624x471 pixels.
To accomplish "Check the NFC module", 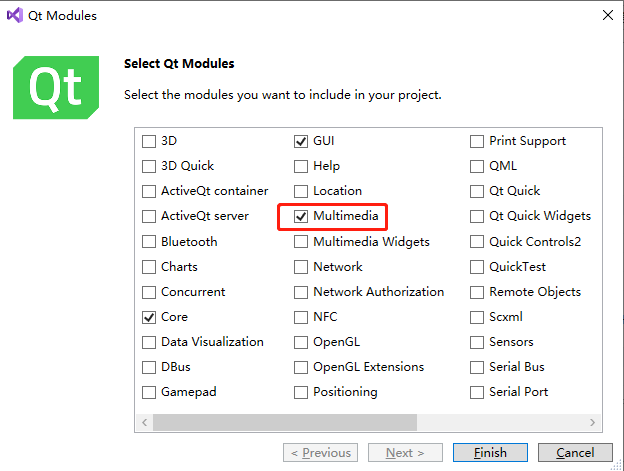I will pyautogui.click(x=301, y=317).
